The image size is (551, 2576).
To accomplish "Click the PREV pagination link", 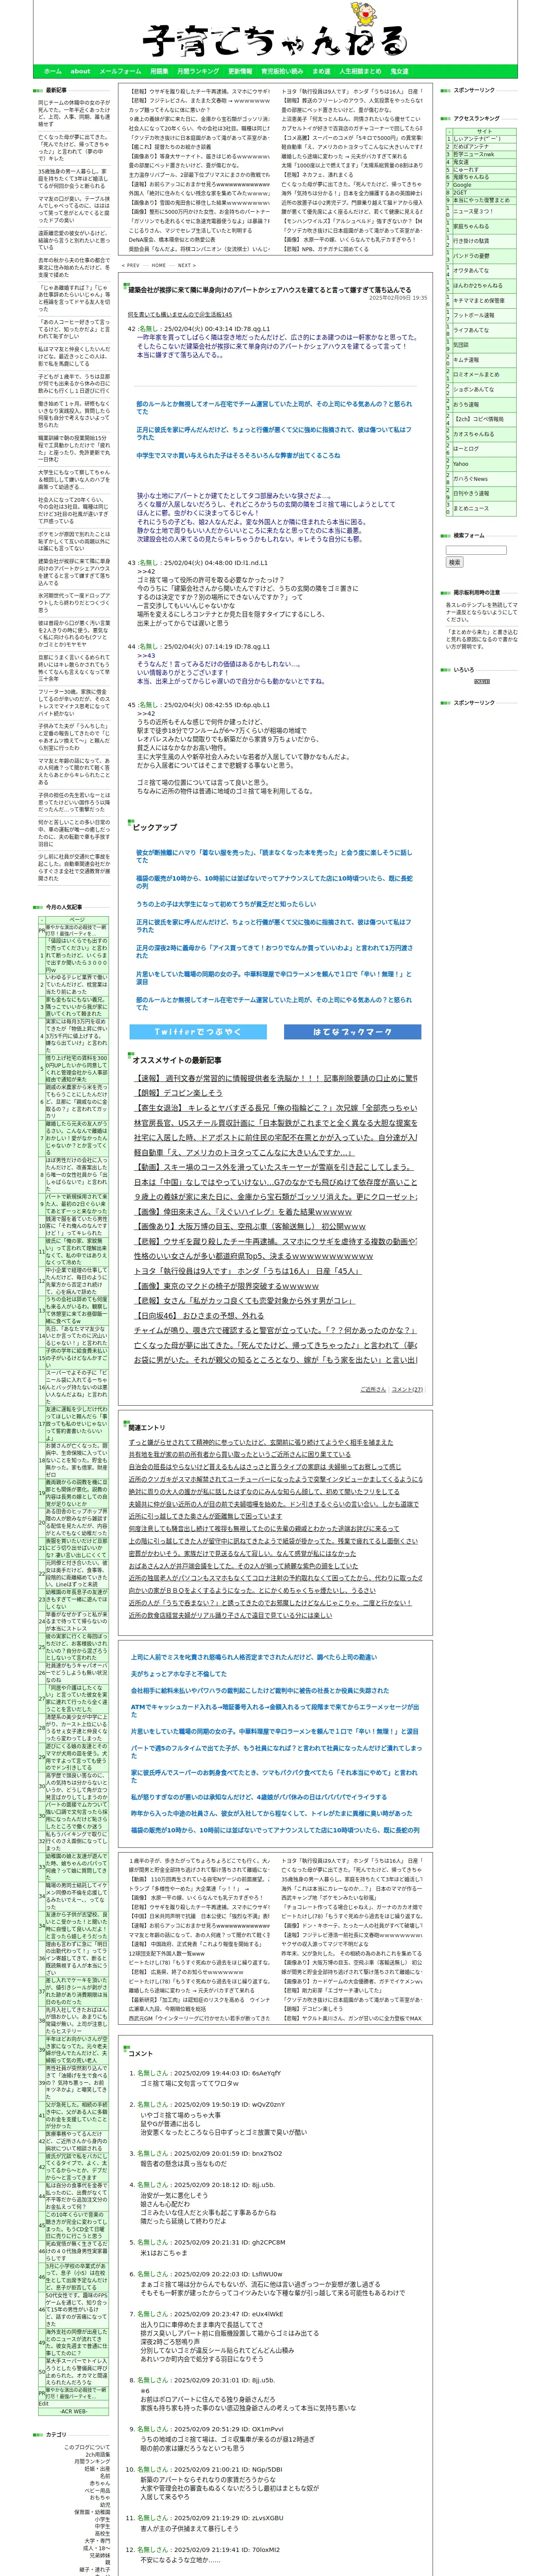I will (130, 266).
